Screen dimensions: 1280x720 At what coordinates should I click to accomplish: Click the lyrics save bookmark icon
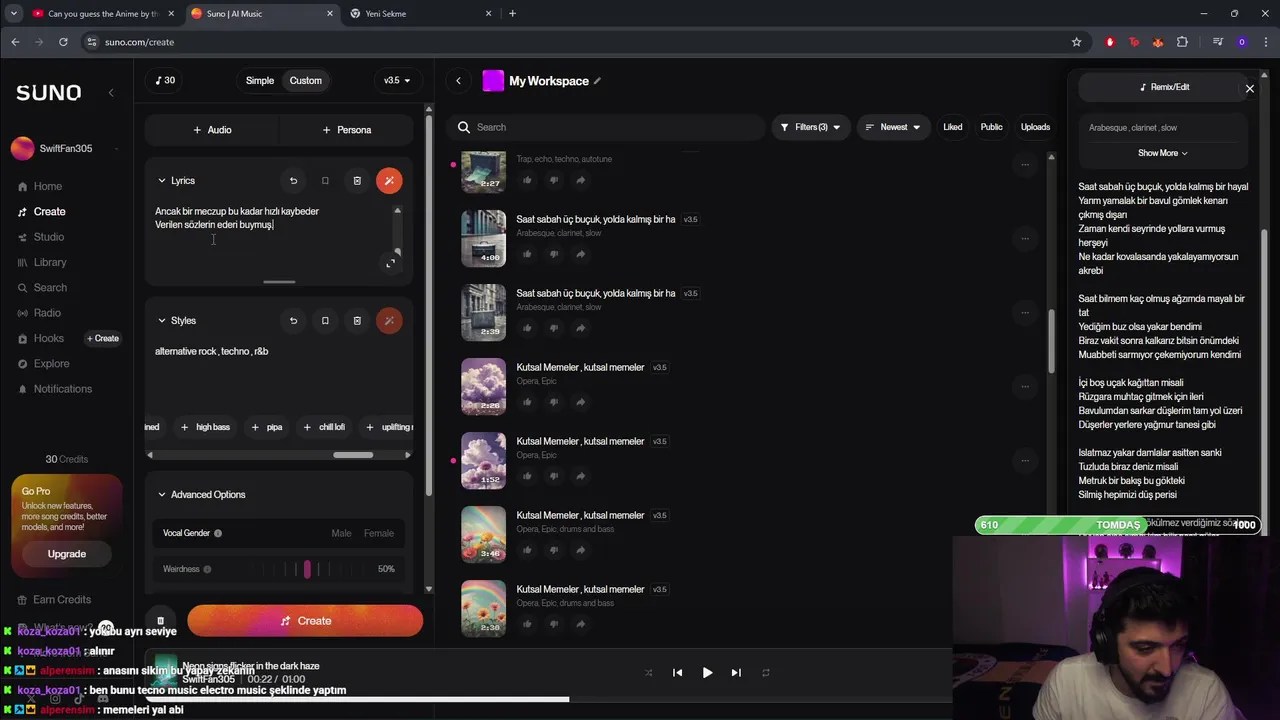point(325,181)
